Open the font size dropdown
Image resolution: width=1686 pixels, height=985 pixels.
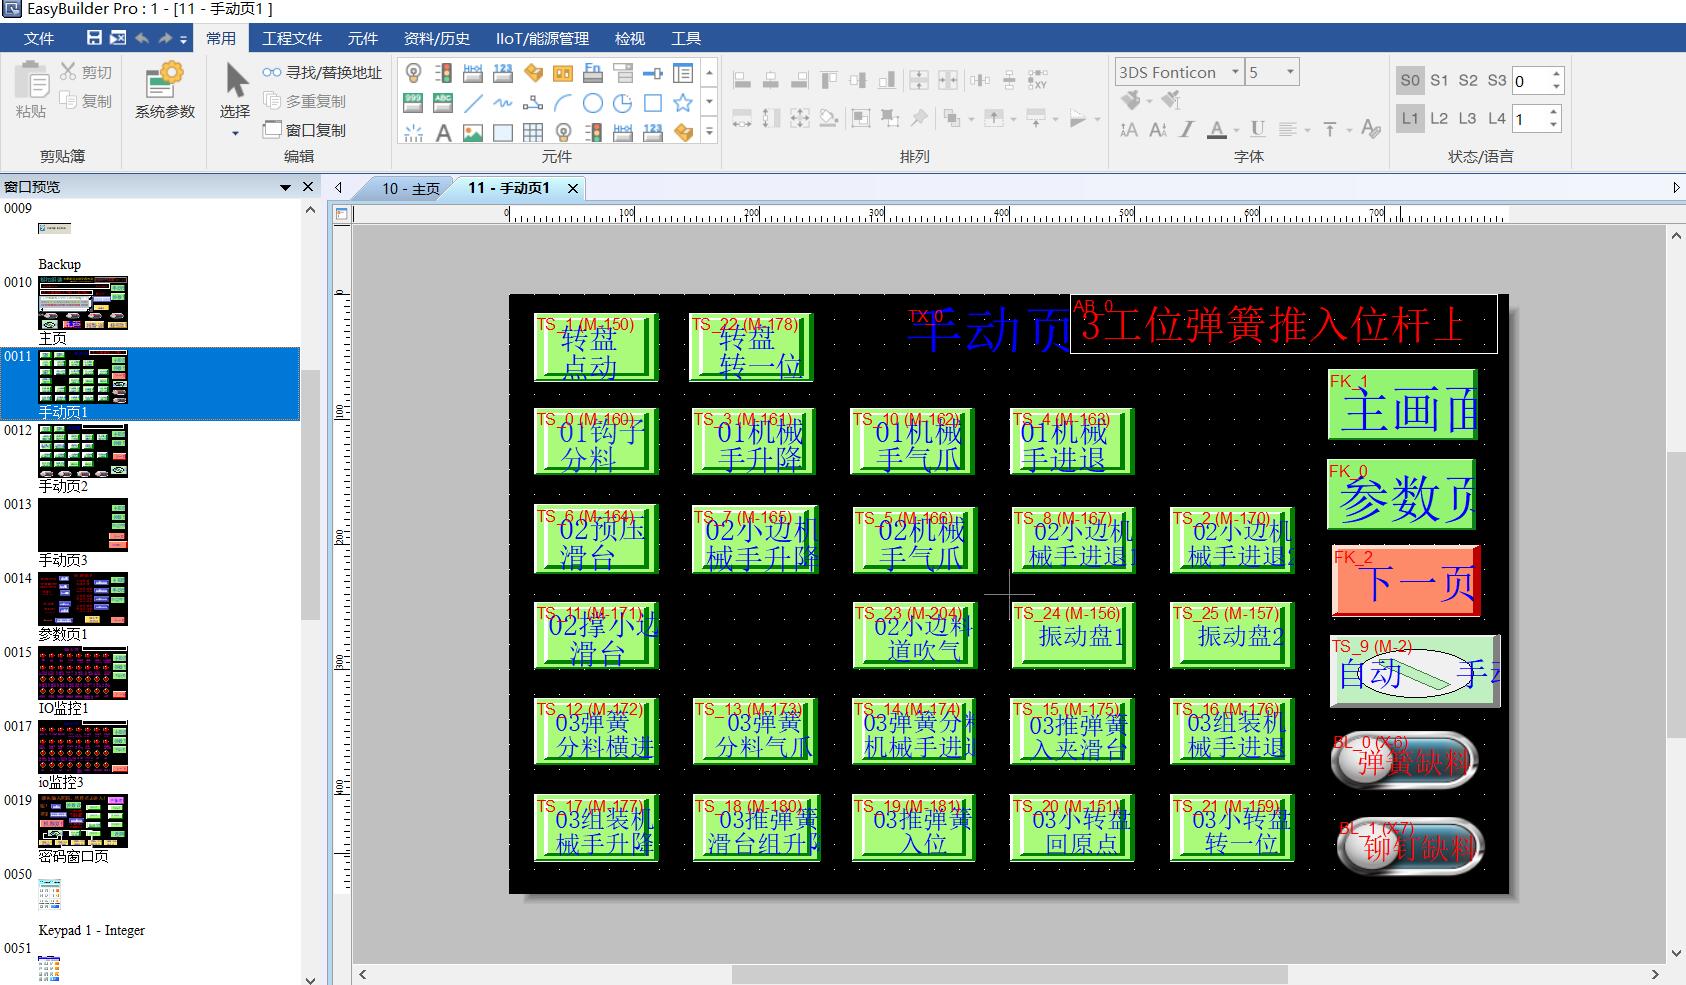point(1290,72)
